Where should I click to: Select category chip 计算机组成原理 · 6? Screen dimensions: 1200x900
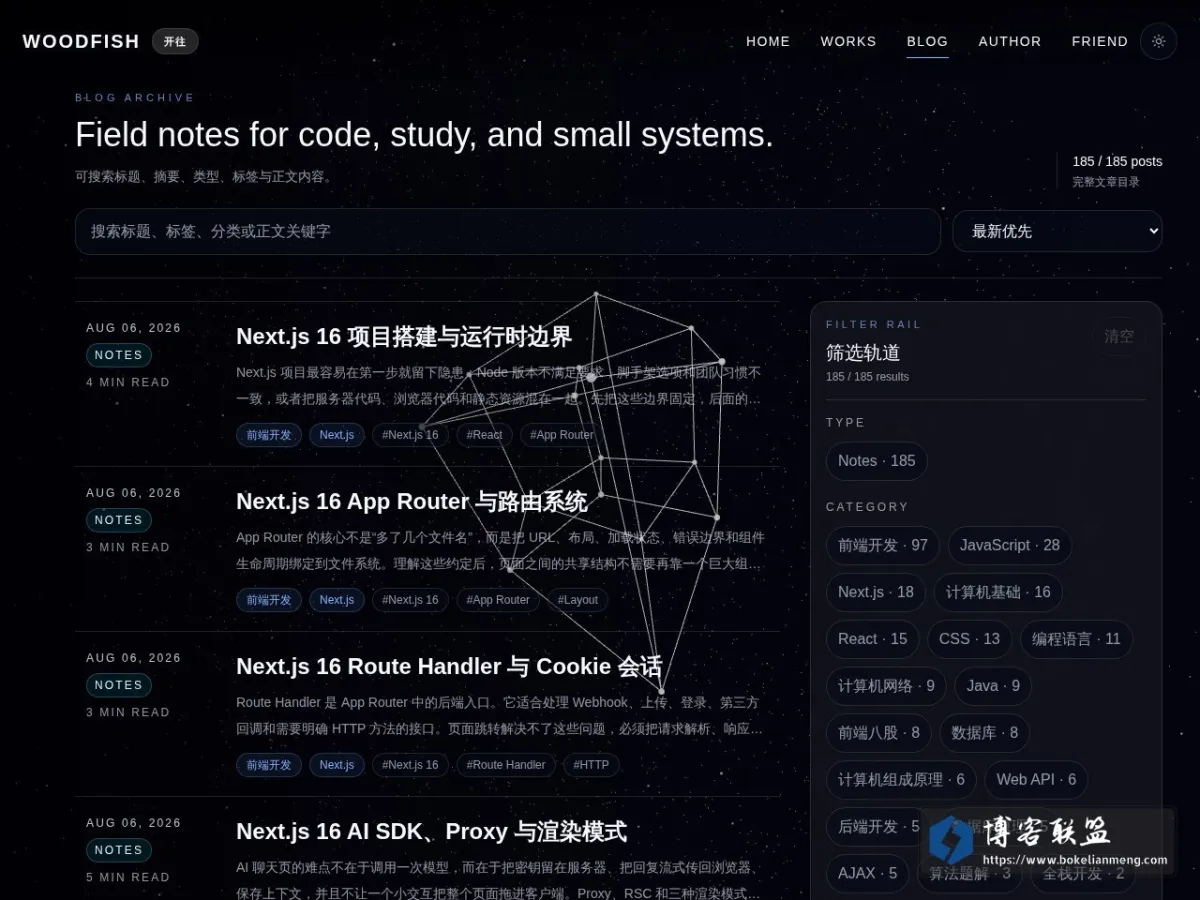click(901, 780)
